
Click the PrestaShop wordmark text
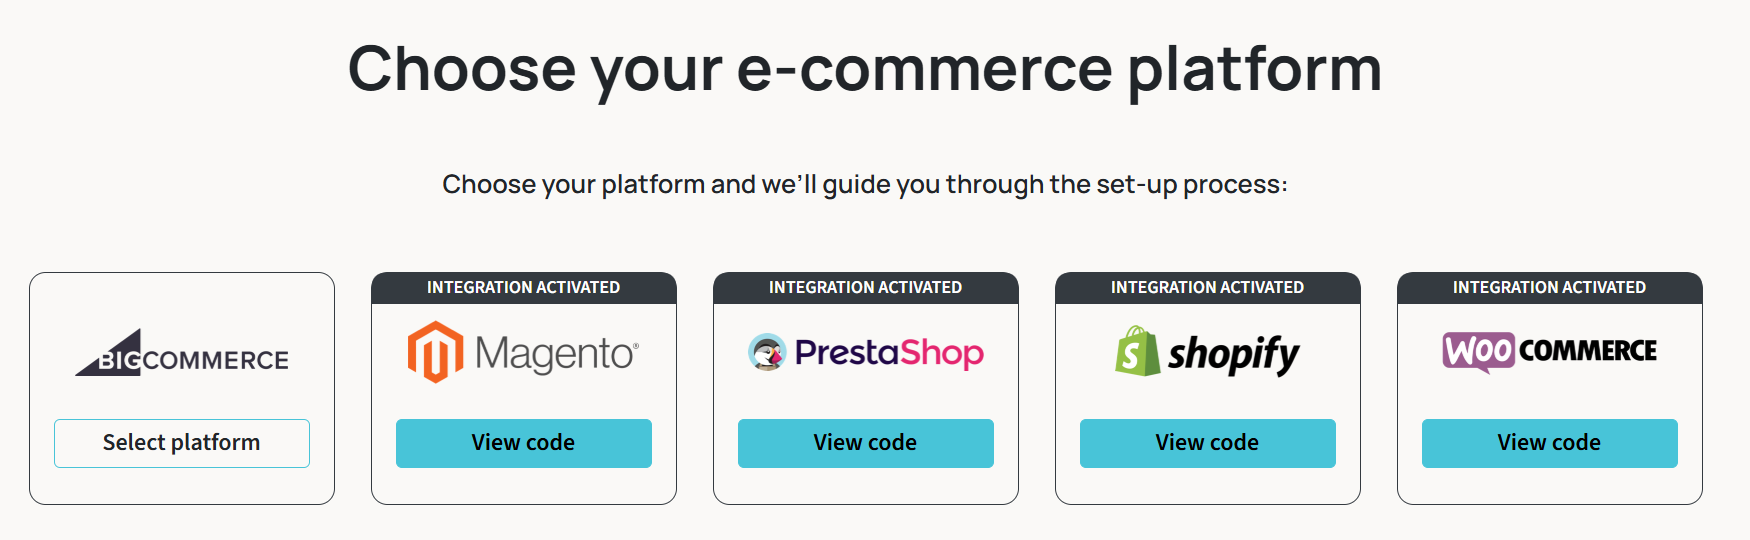click(889, 353)
